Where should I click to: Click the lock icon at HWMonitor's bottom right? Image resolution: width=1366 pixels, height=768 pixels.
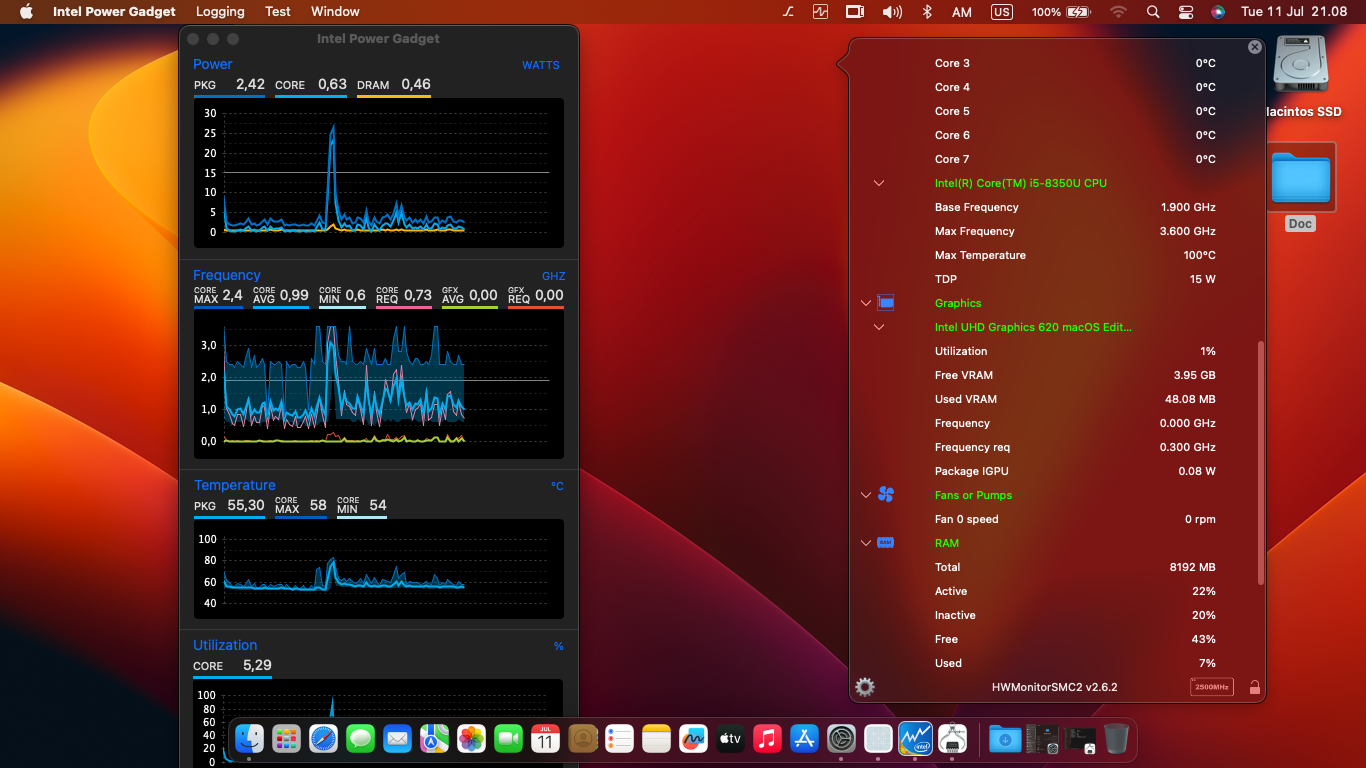tap(1252, 687)
